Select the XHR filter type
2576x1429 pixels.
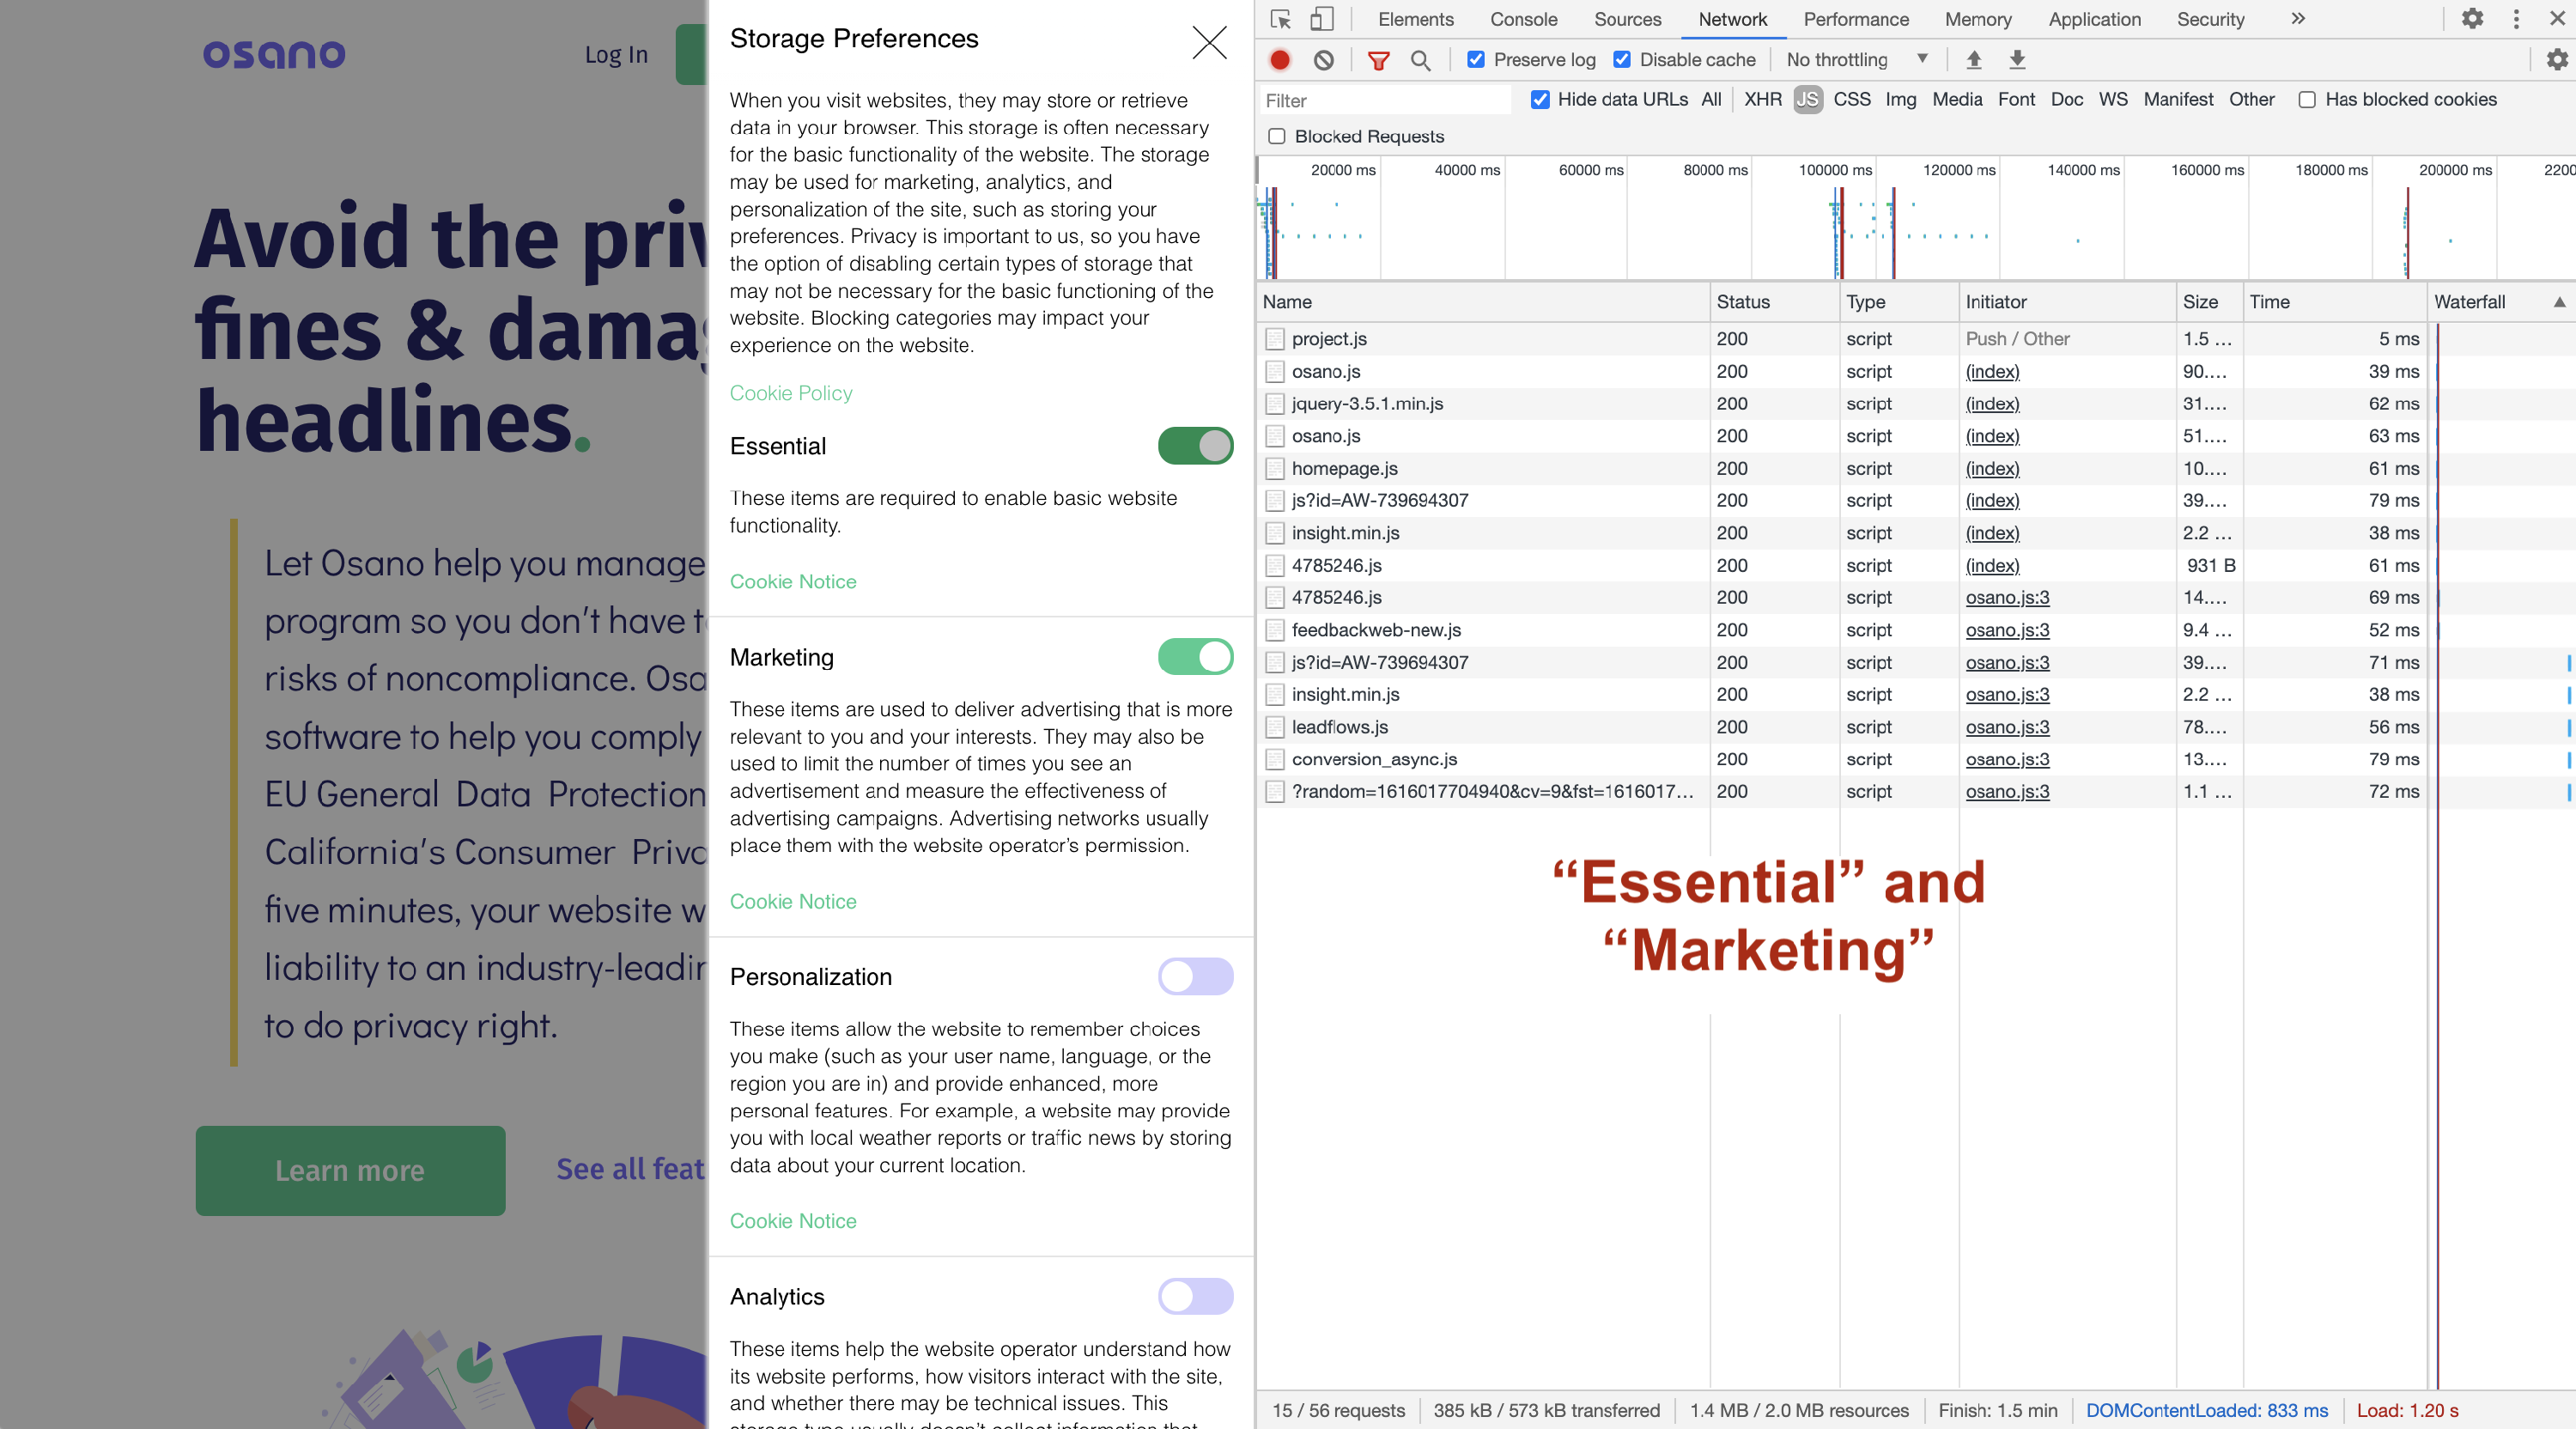pyautogui.click(x=1762, y=99)
